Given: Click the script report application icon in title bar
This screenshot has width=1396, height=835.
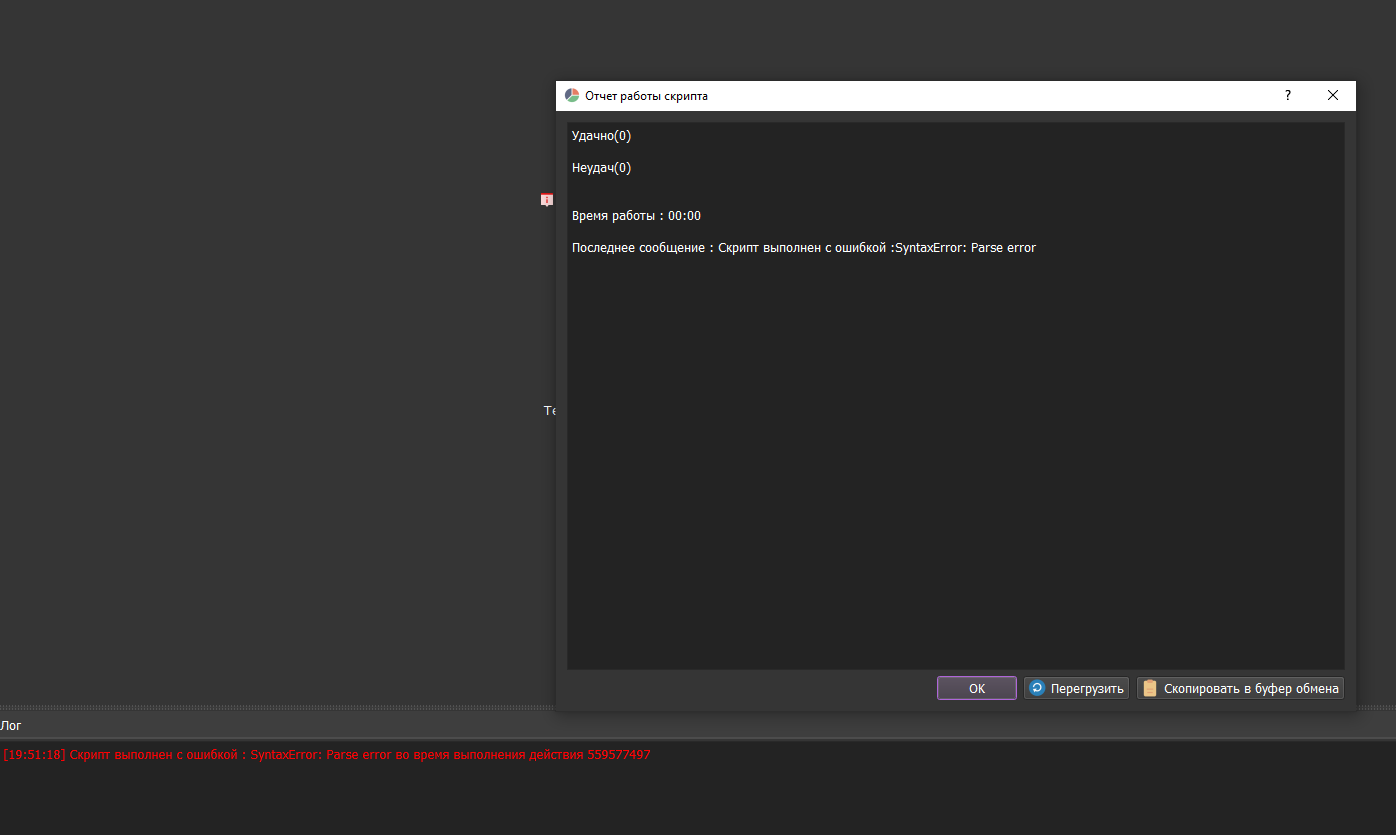Looking at the screenshot, I should (x=570, y=95).
